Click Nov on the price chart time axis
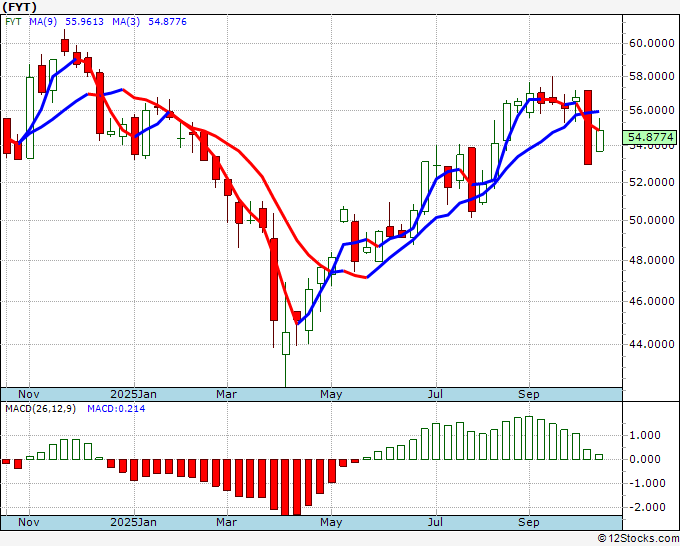 tap(29, 394)
